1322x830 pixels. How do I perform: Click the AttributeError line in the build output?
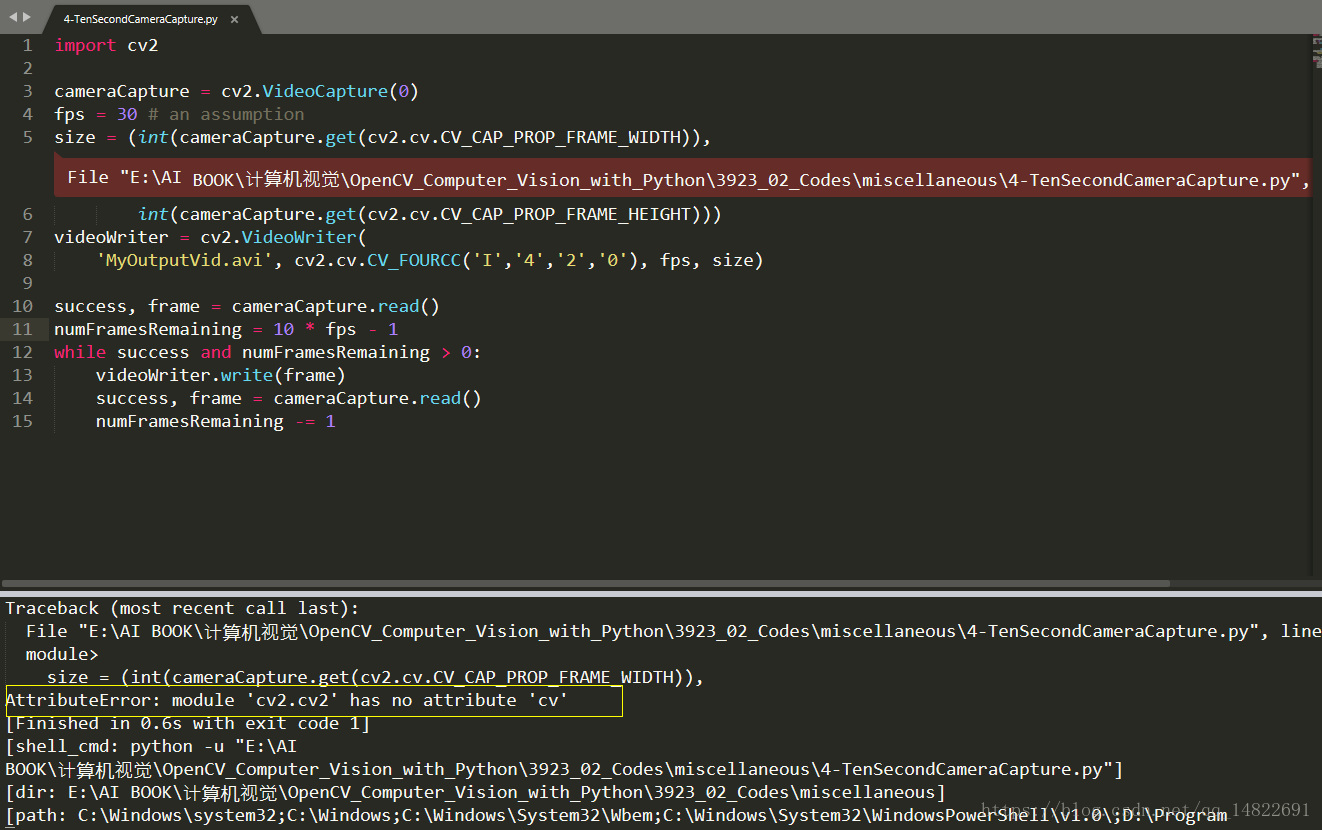click(287, 700)
